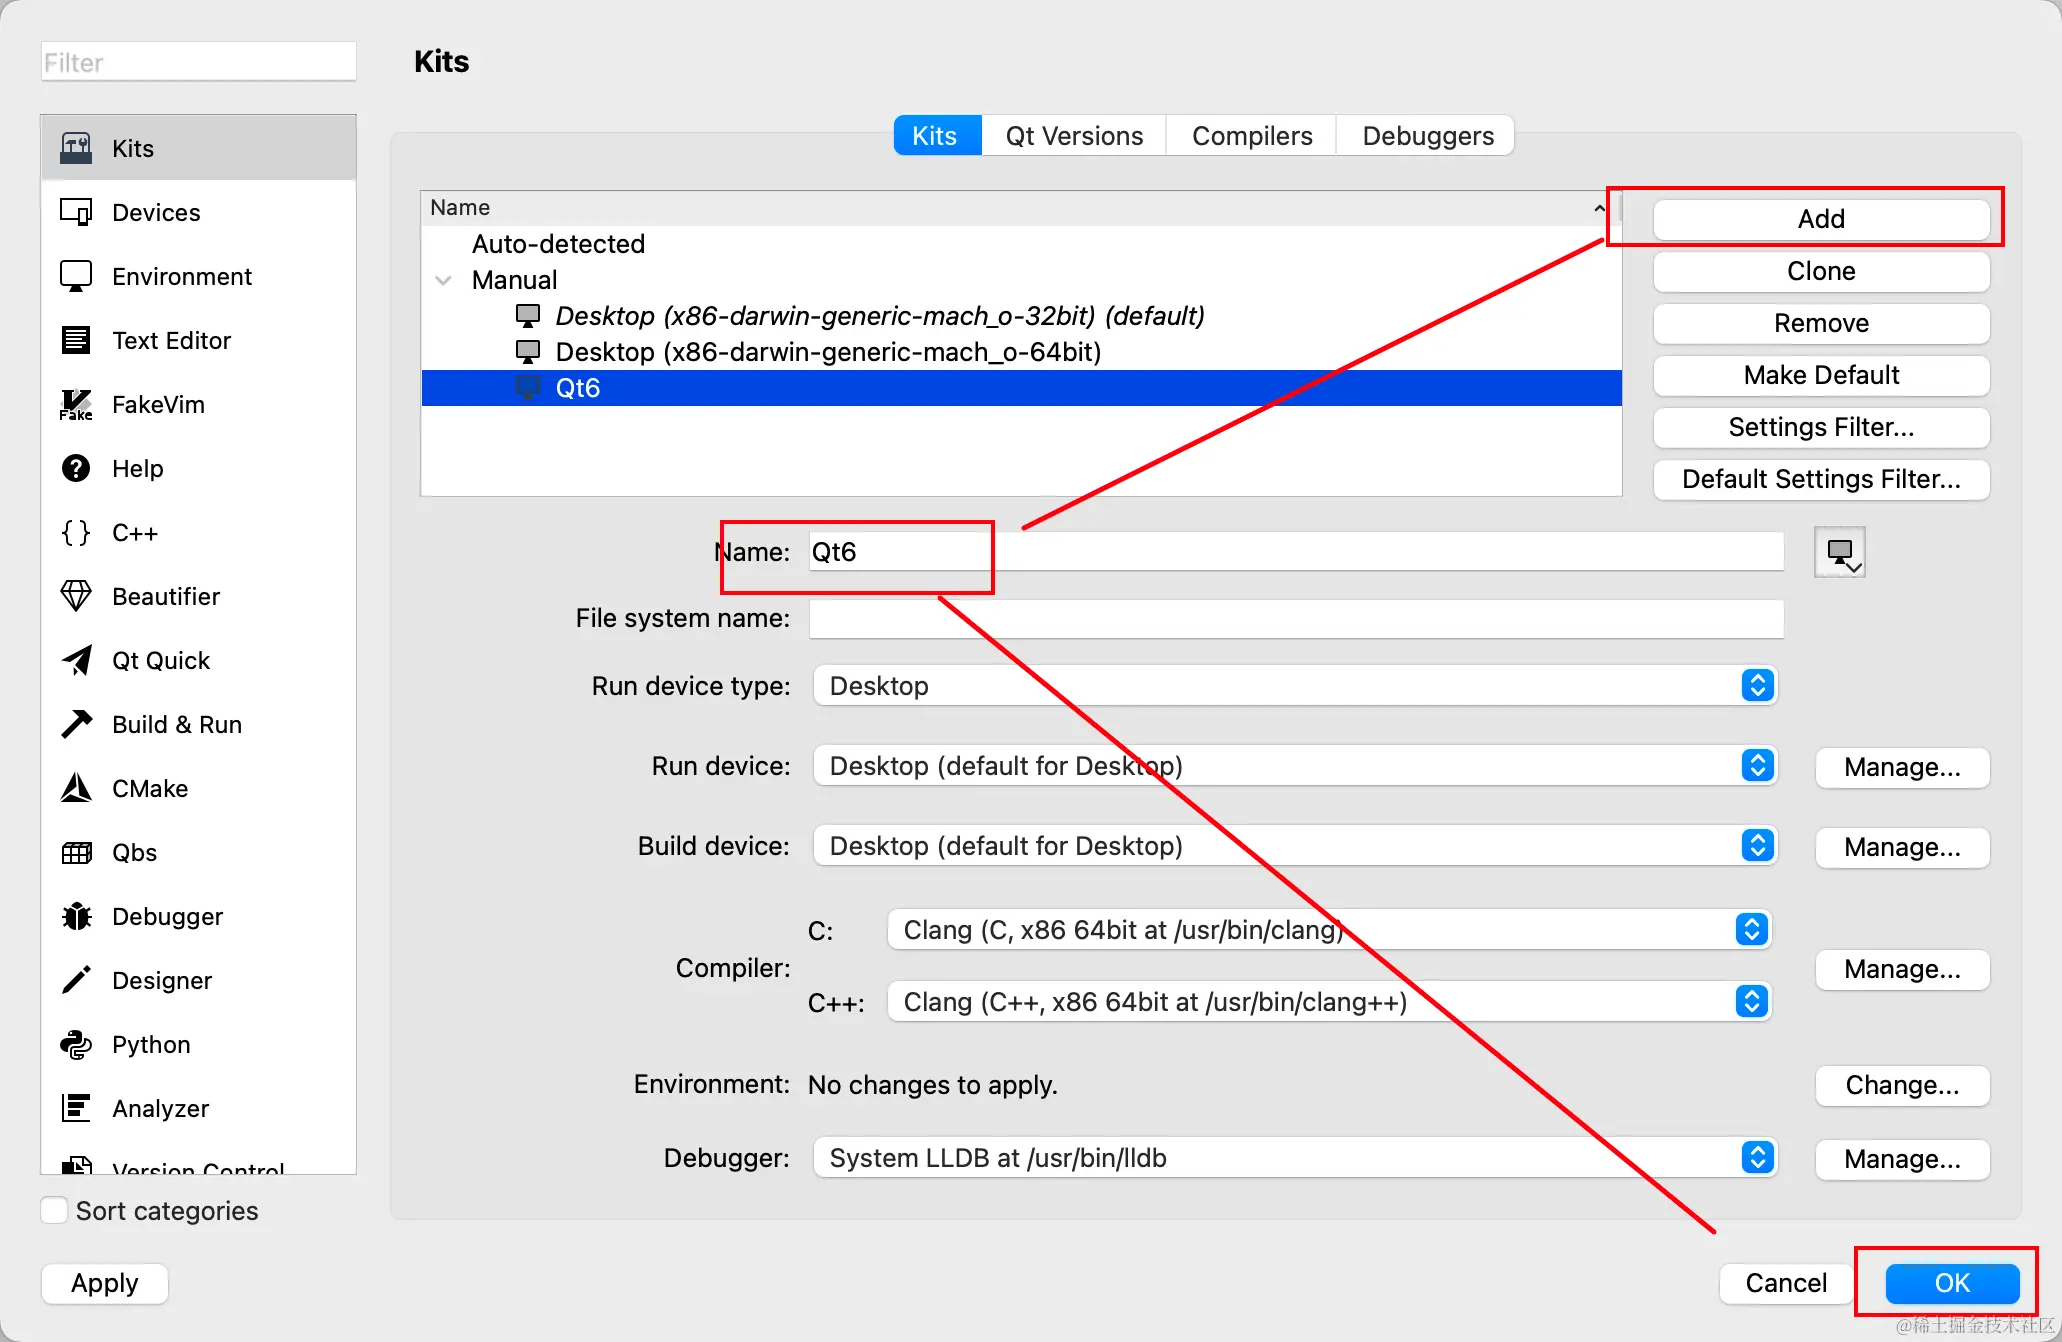Open the Environment settings icon
This screenshot has height=1342, width=2062.
coord(75,276)
